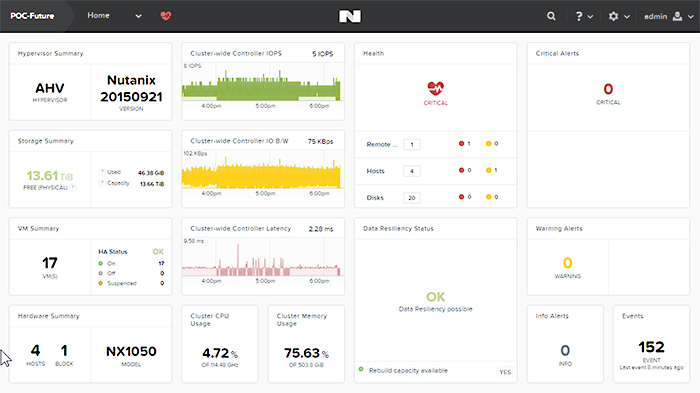
Task: Click the Cluster-wide Controller Latency chart
Action: [x=262, y=259]
